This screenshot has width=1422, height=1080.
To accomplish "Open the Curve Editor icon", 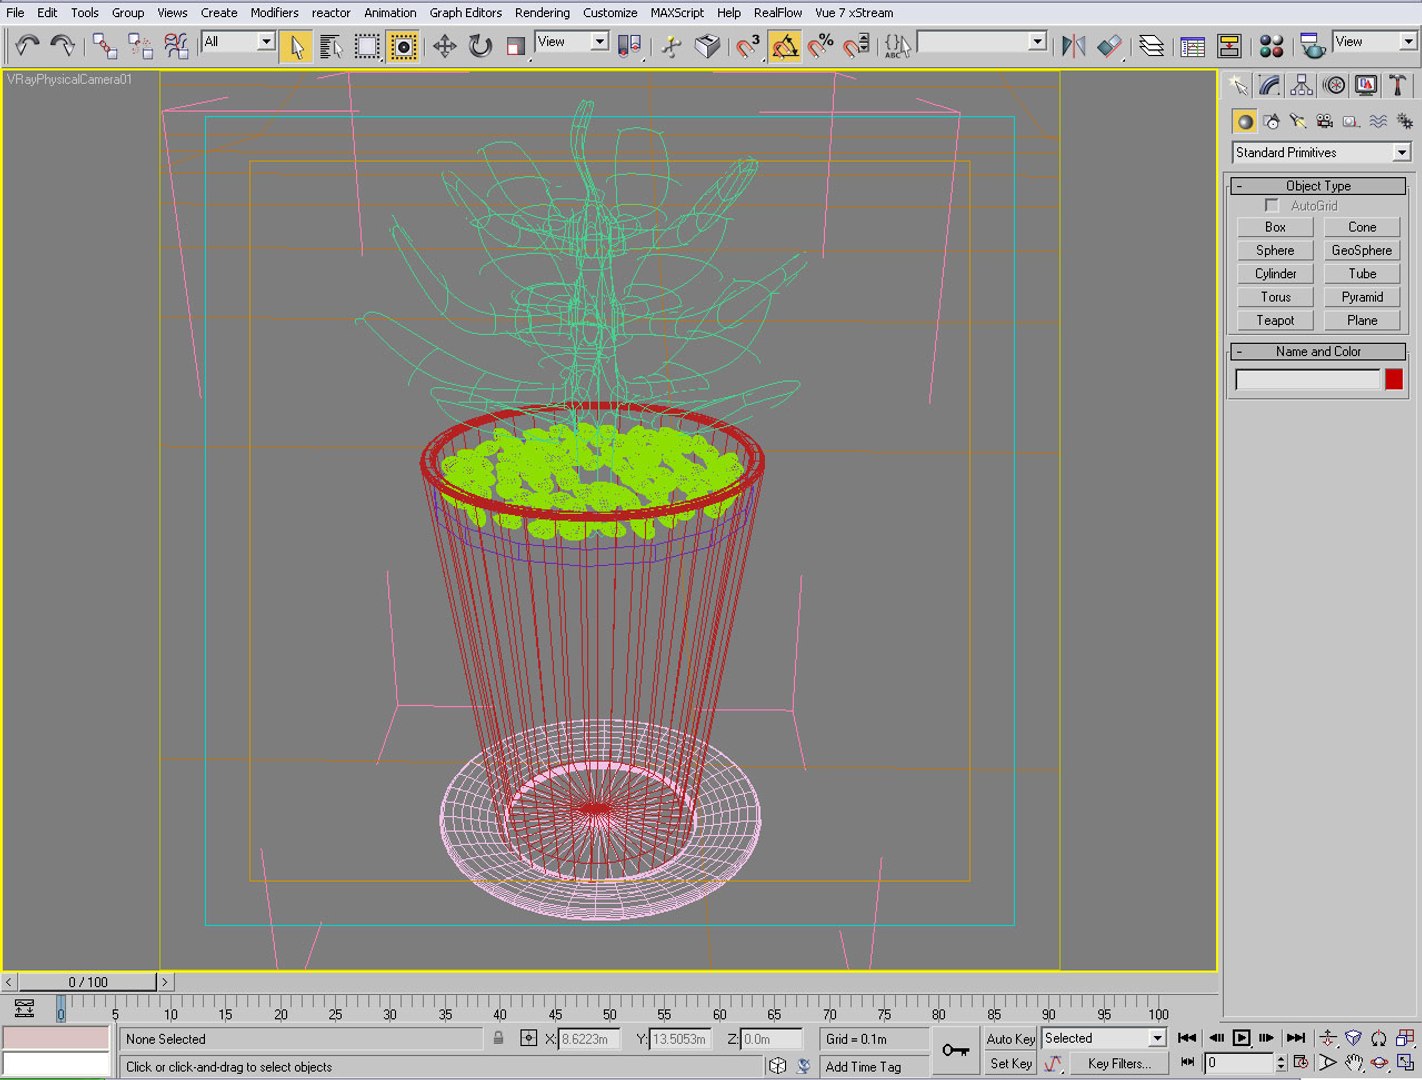I will point(1191,46).
